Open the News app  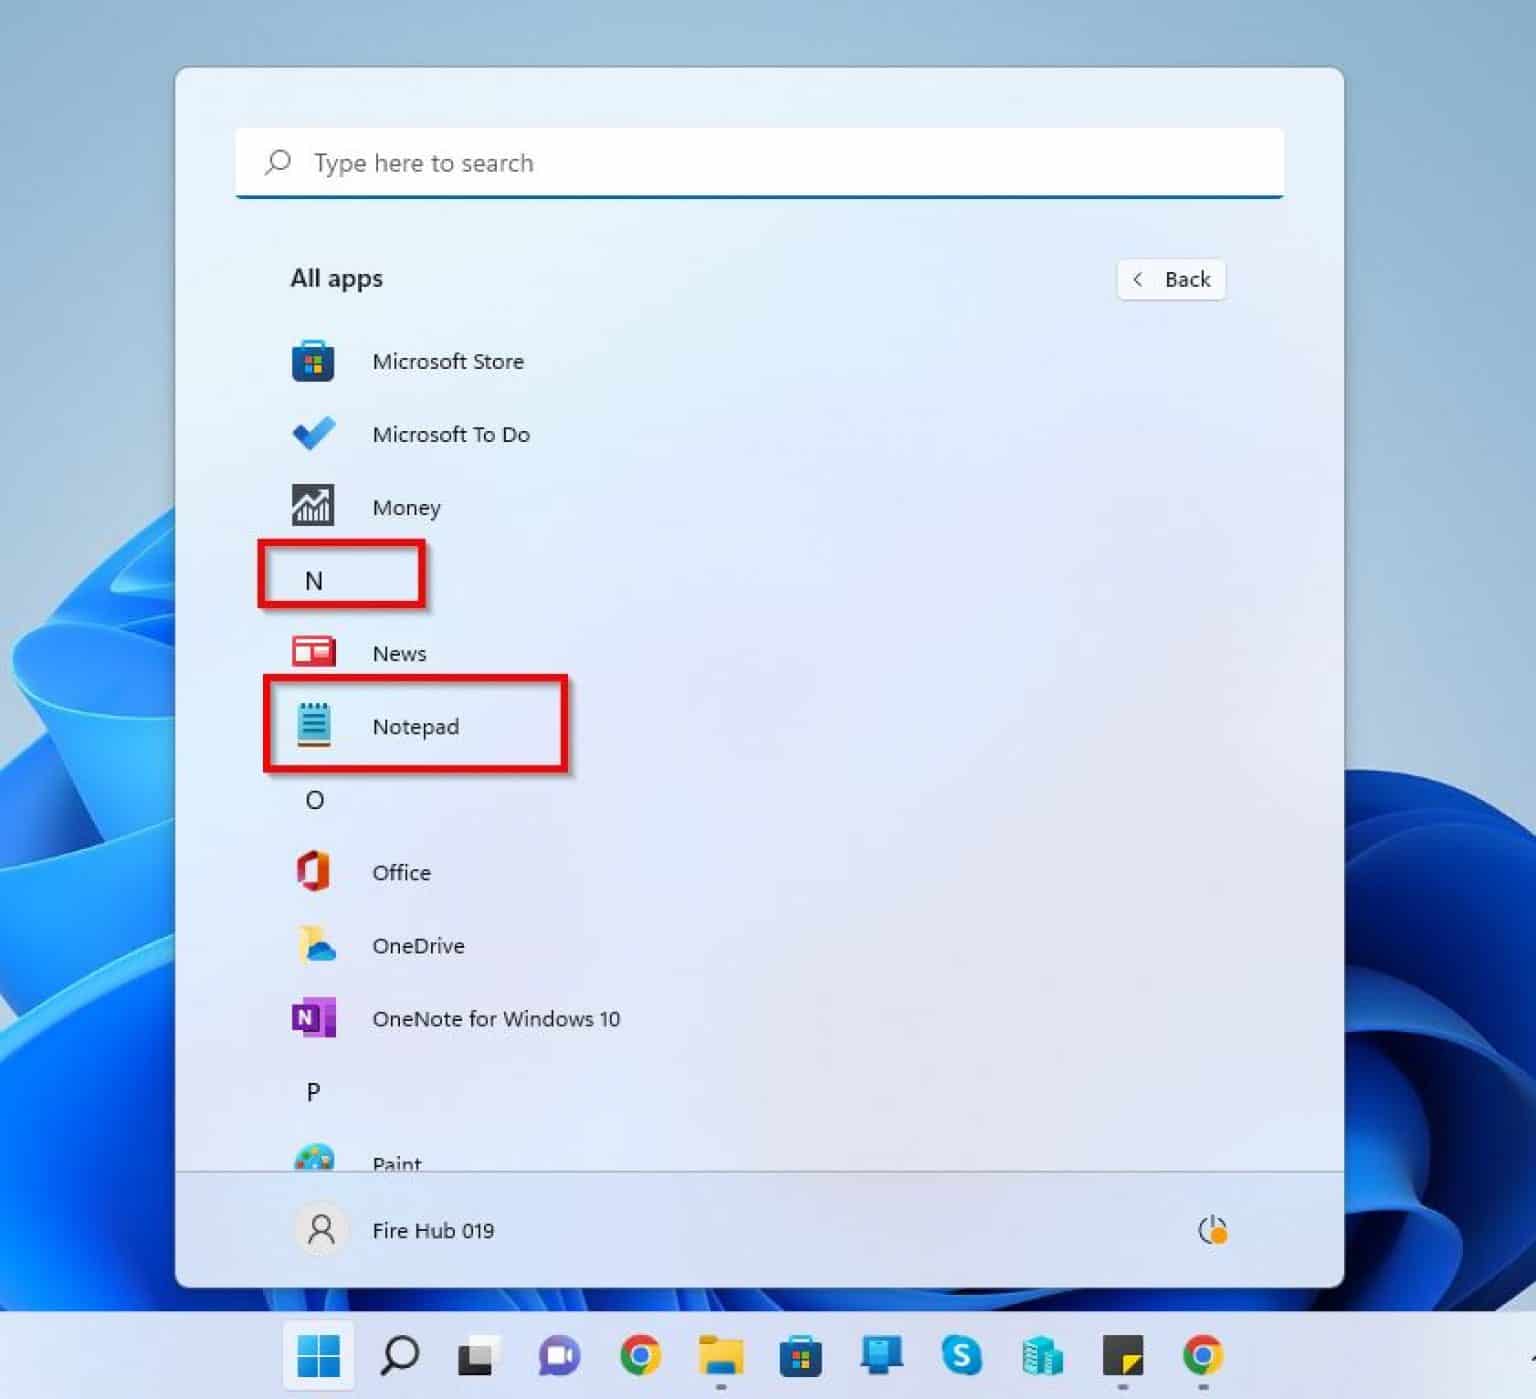click(x=399, y=652)
